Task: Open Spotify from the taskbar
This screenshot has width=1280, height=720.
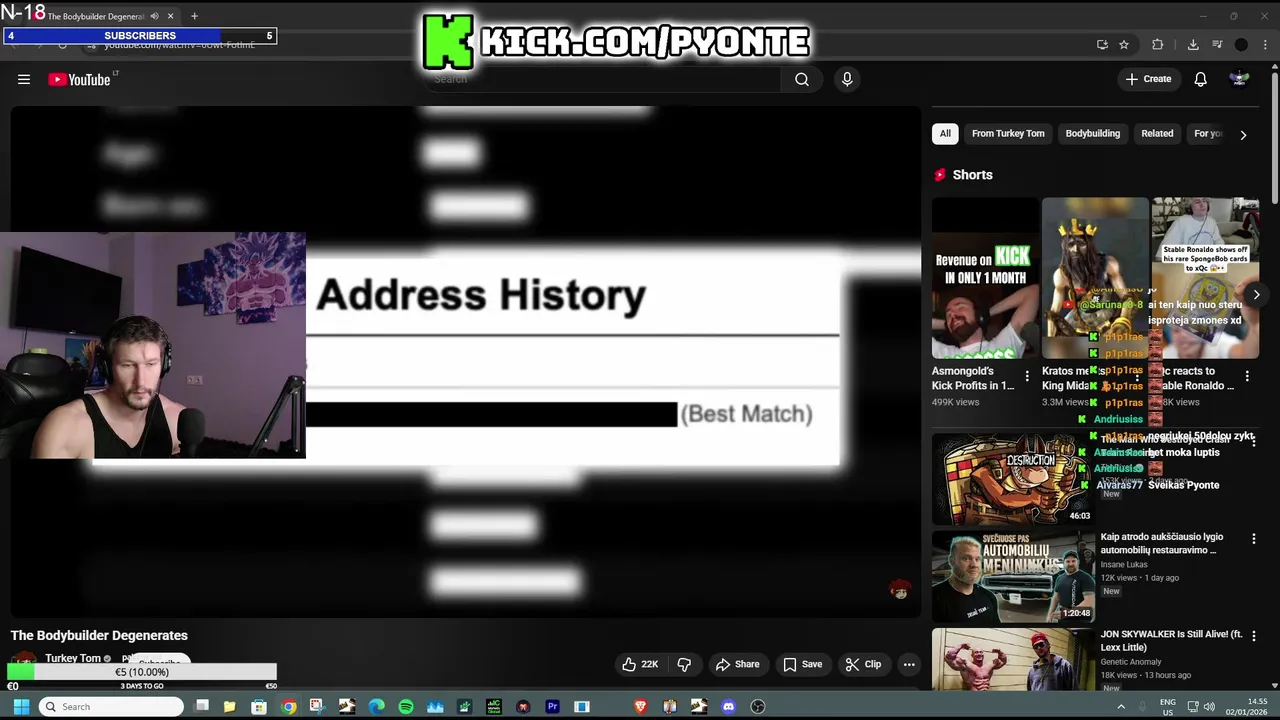Action: pos(406,706)
